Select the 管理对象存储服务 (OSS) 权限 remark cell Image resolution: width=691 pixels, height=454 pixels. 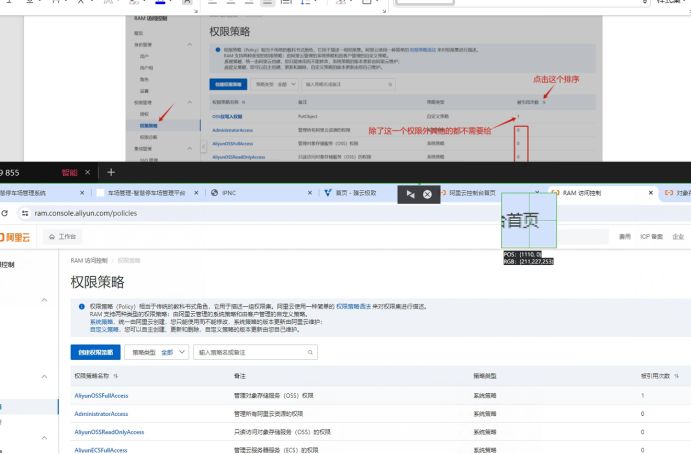pyautogui.click(x=273, y=396)
